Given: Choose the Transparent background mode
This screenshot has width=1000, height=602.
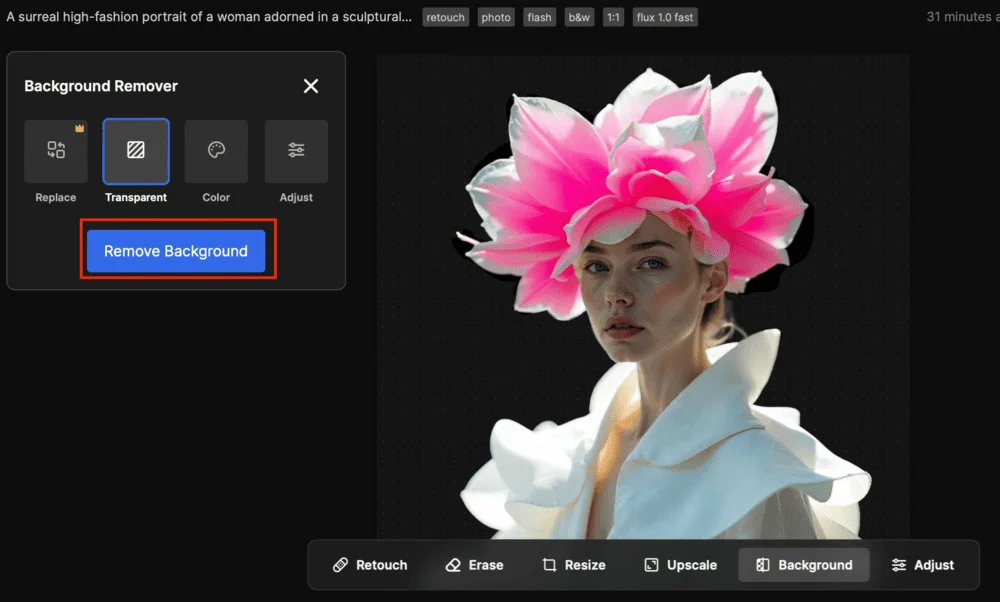Looking at the screenshot, I should pos(136,151).
